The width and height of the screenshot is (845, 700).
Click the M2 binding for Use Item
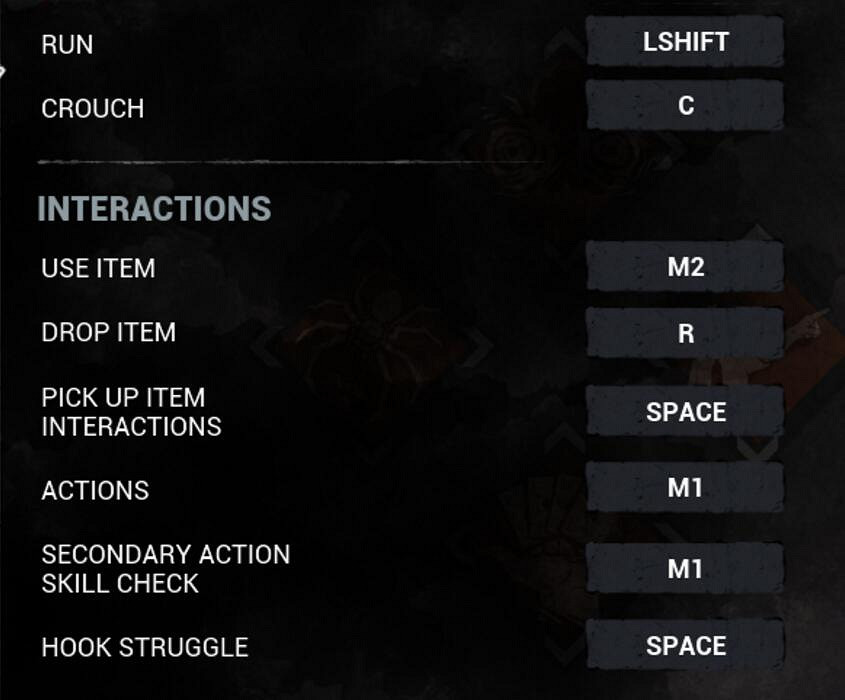coord(685,268)
